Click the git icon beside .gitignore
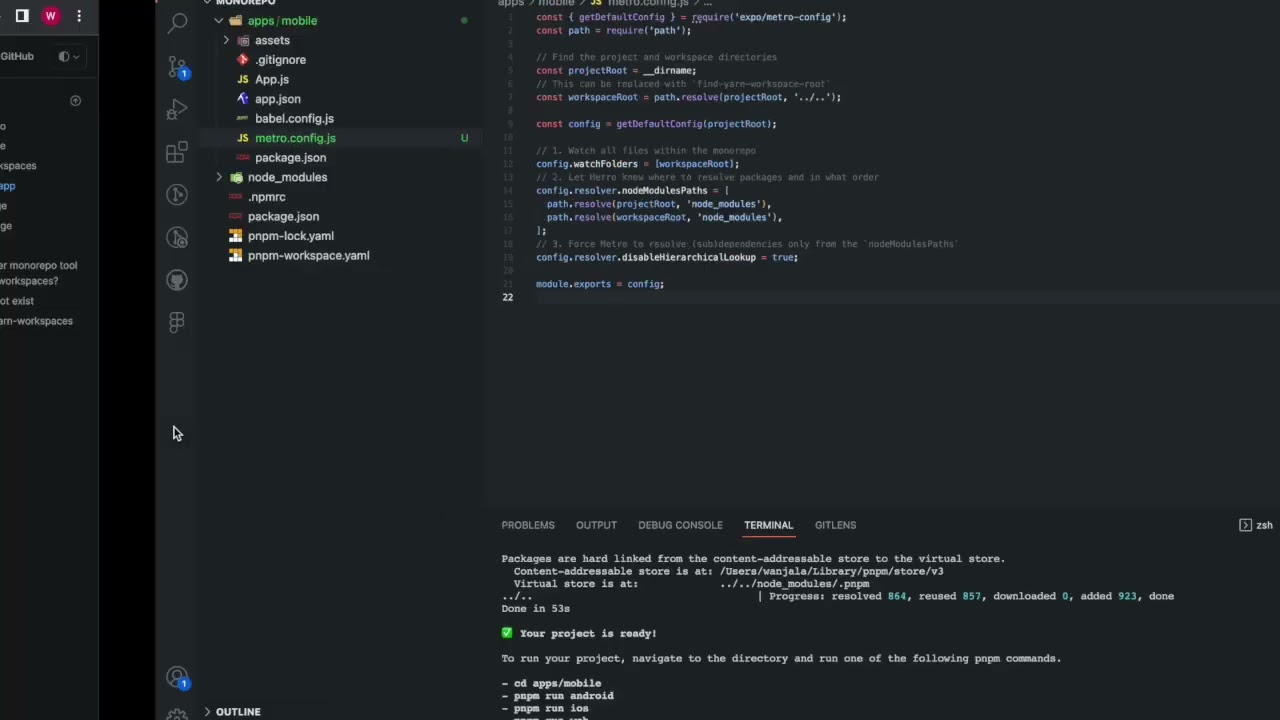Screen dimensions: 1280x720 (243, 60)
